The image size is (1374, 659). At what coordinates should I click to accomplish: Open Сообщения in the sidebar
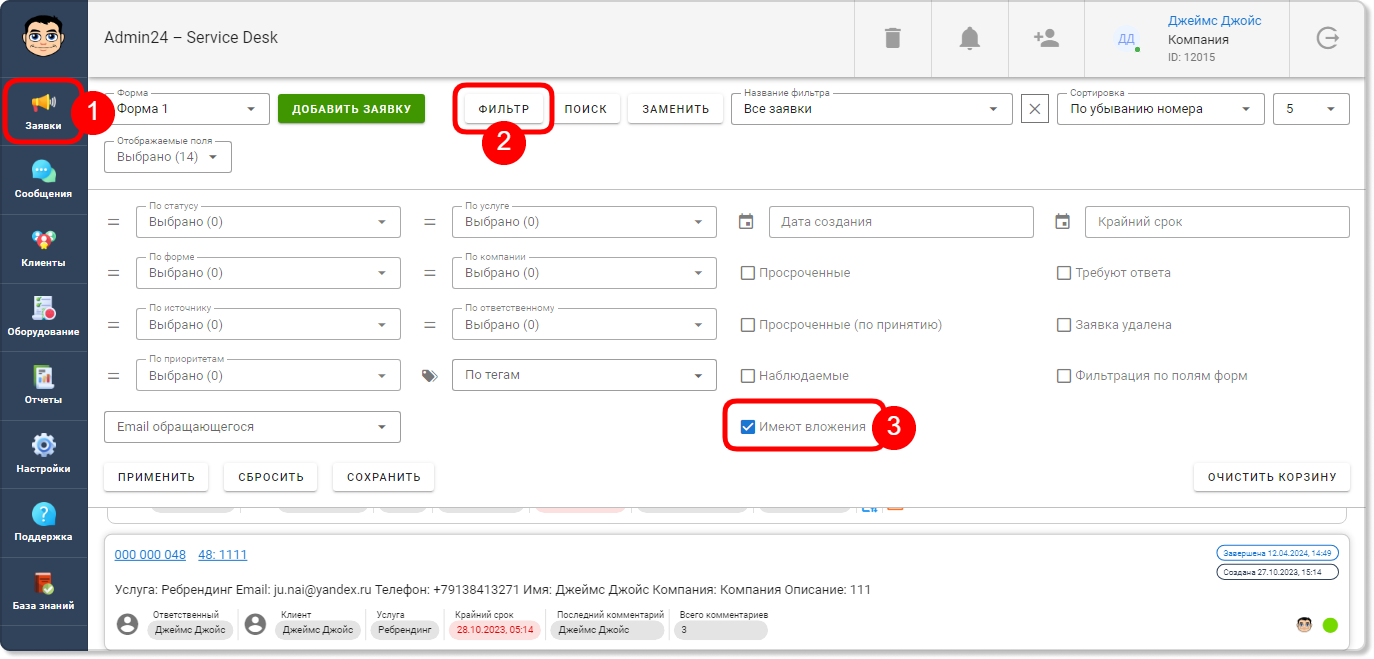coord(43,180)
